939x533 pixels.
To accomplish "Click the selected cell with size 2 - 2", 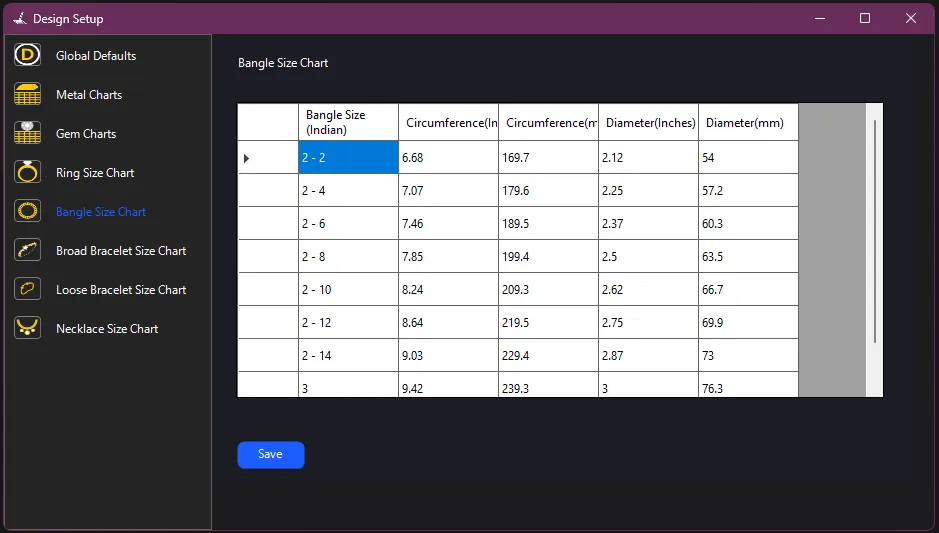I will 348,158.
